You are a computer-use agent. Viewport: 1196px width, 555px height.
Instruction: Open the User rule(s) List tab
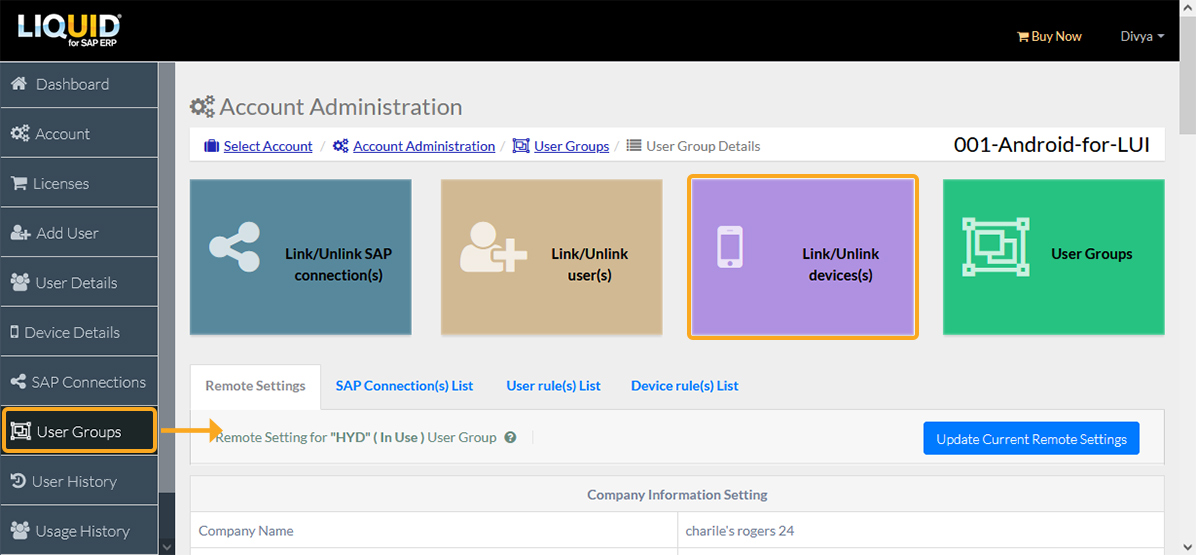click(553, 386)
